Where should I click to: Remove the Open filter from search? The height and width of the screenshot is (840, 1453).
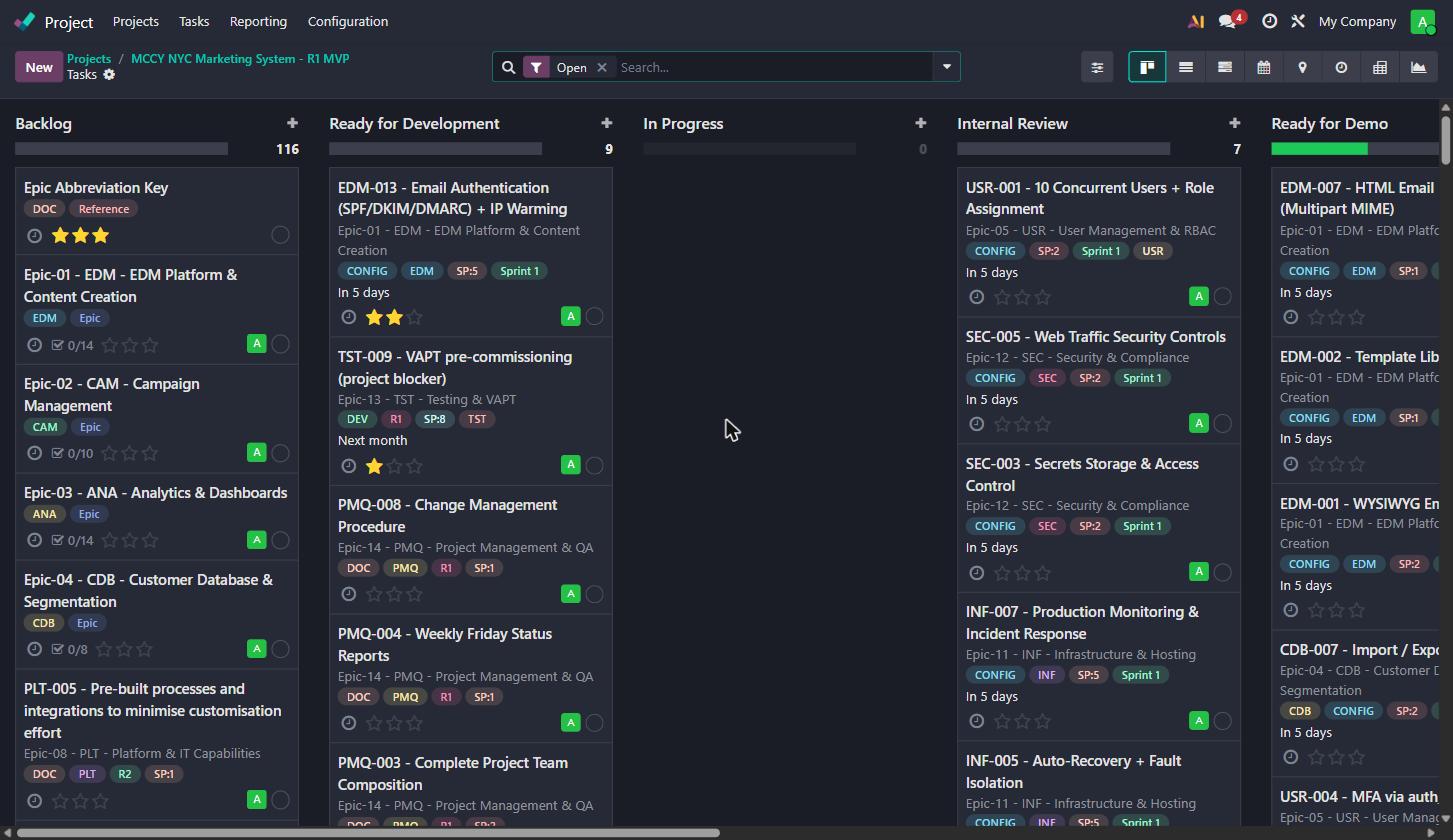pos(602,67)
